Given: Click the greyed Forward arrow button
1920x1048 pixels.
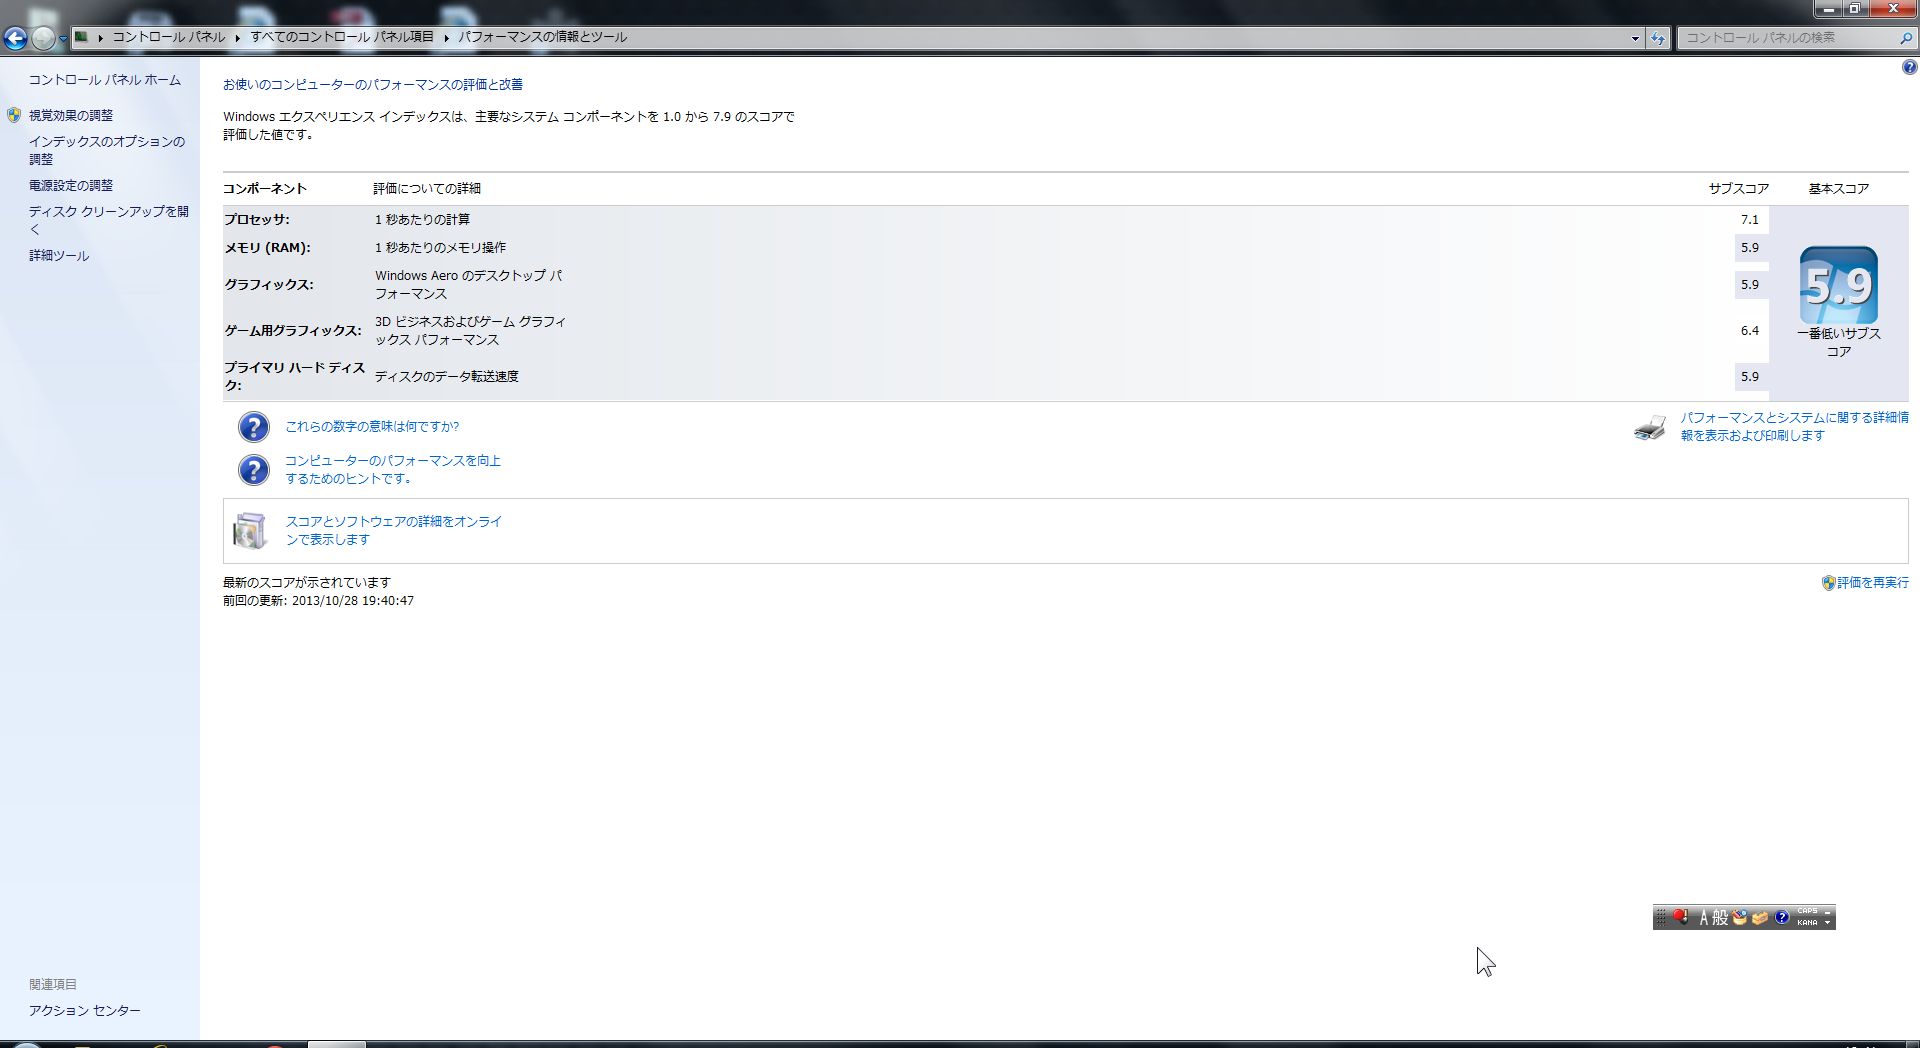Looking at the screenshot, I should (43, 38).
